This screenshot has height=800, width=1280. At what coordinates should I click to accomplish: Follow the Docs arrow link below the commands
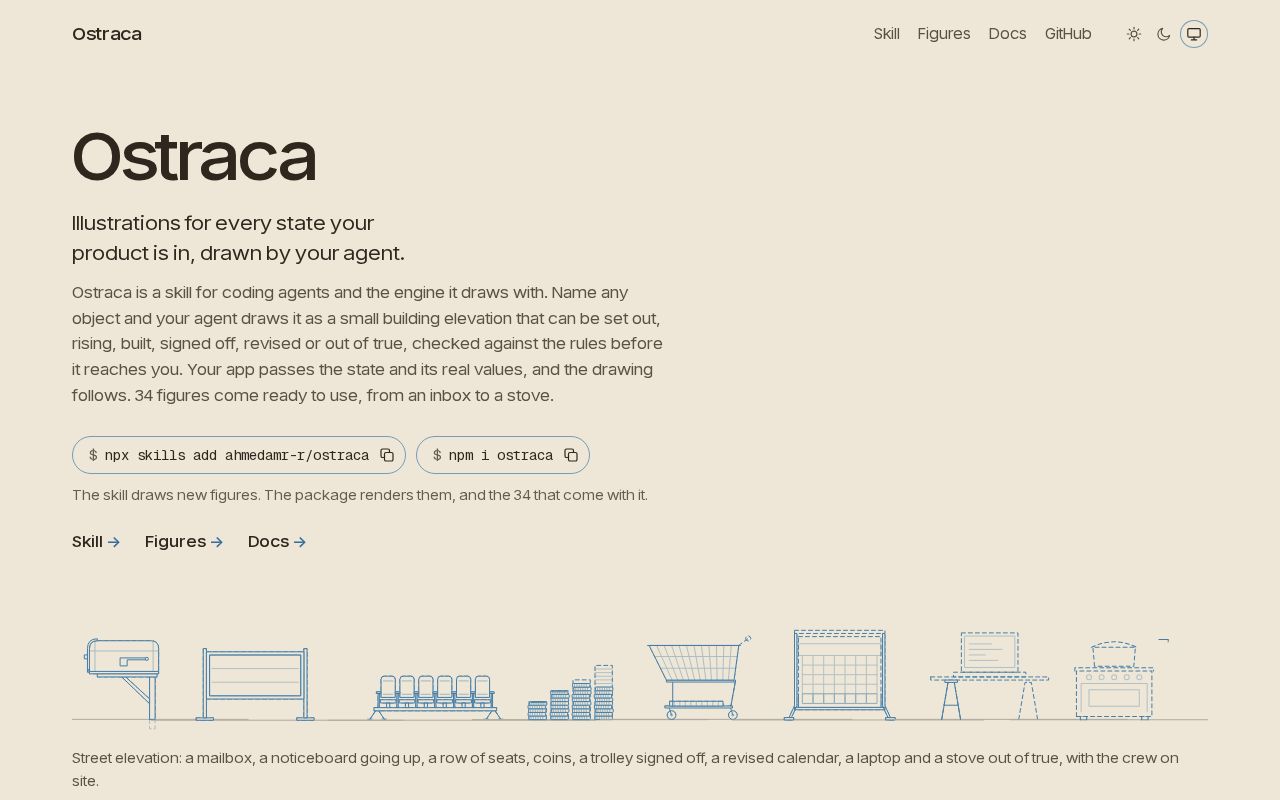pyautogui.click(x=277, y=542)
